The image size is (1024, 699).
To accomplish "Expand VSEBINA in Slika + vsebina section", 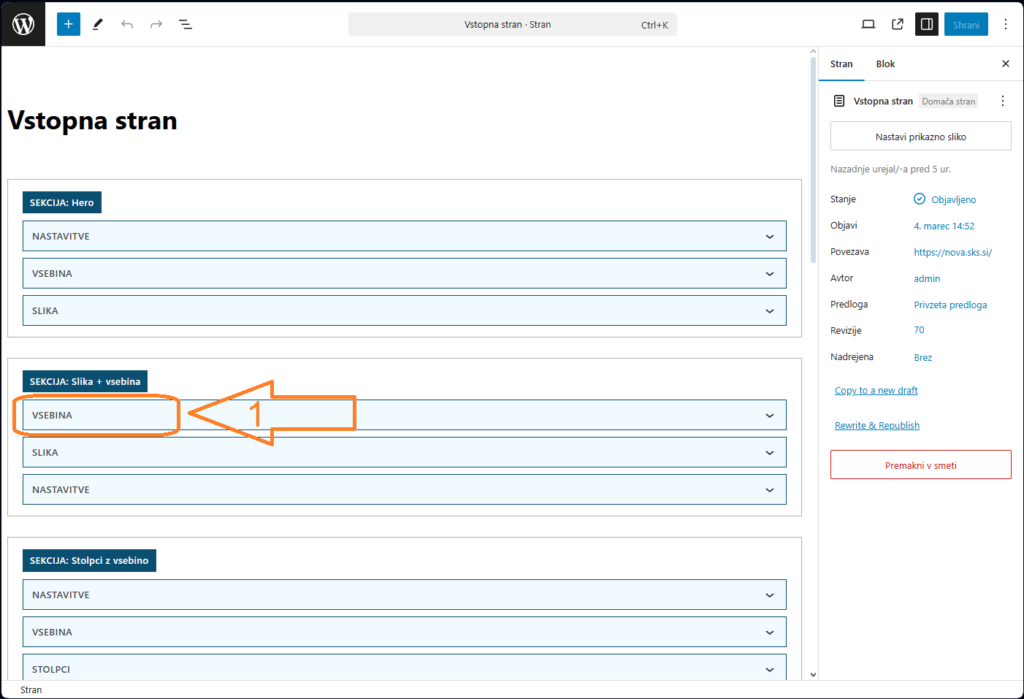I will (x=404, y=415).
